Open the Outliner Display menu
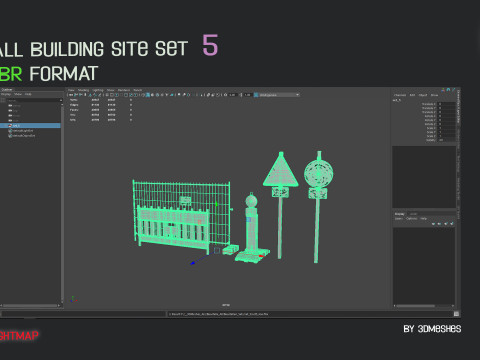Viewport: 480px width, 360px height. click(x=6, y=94)
